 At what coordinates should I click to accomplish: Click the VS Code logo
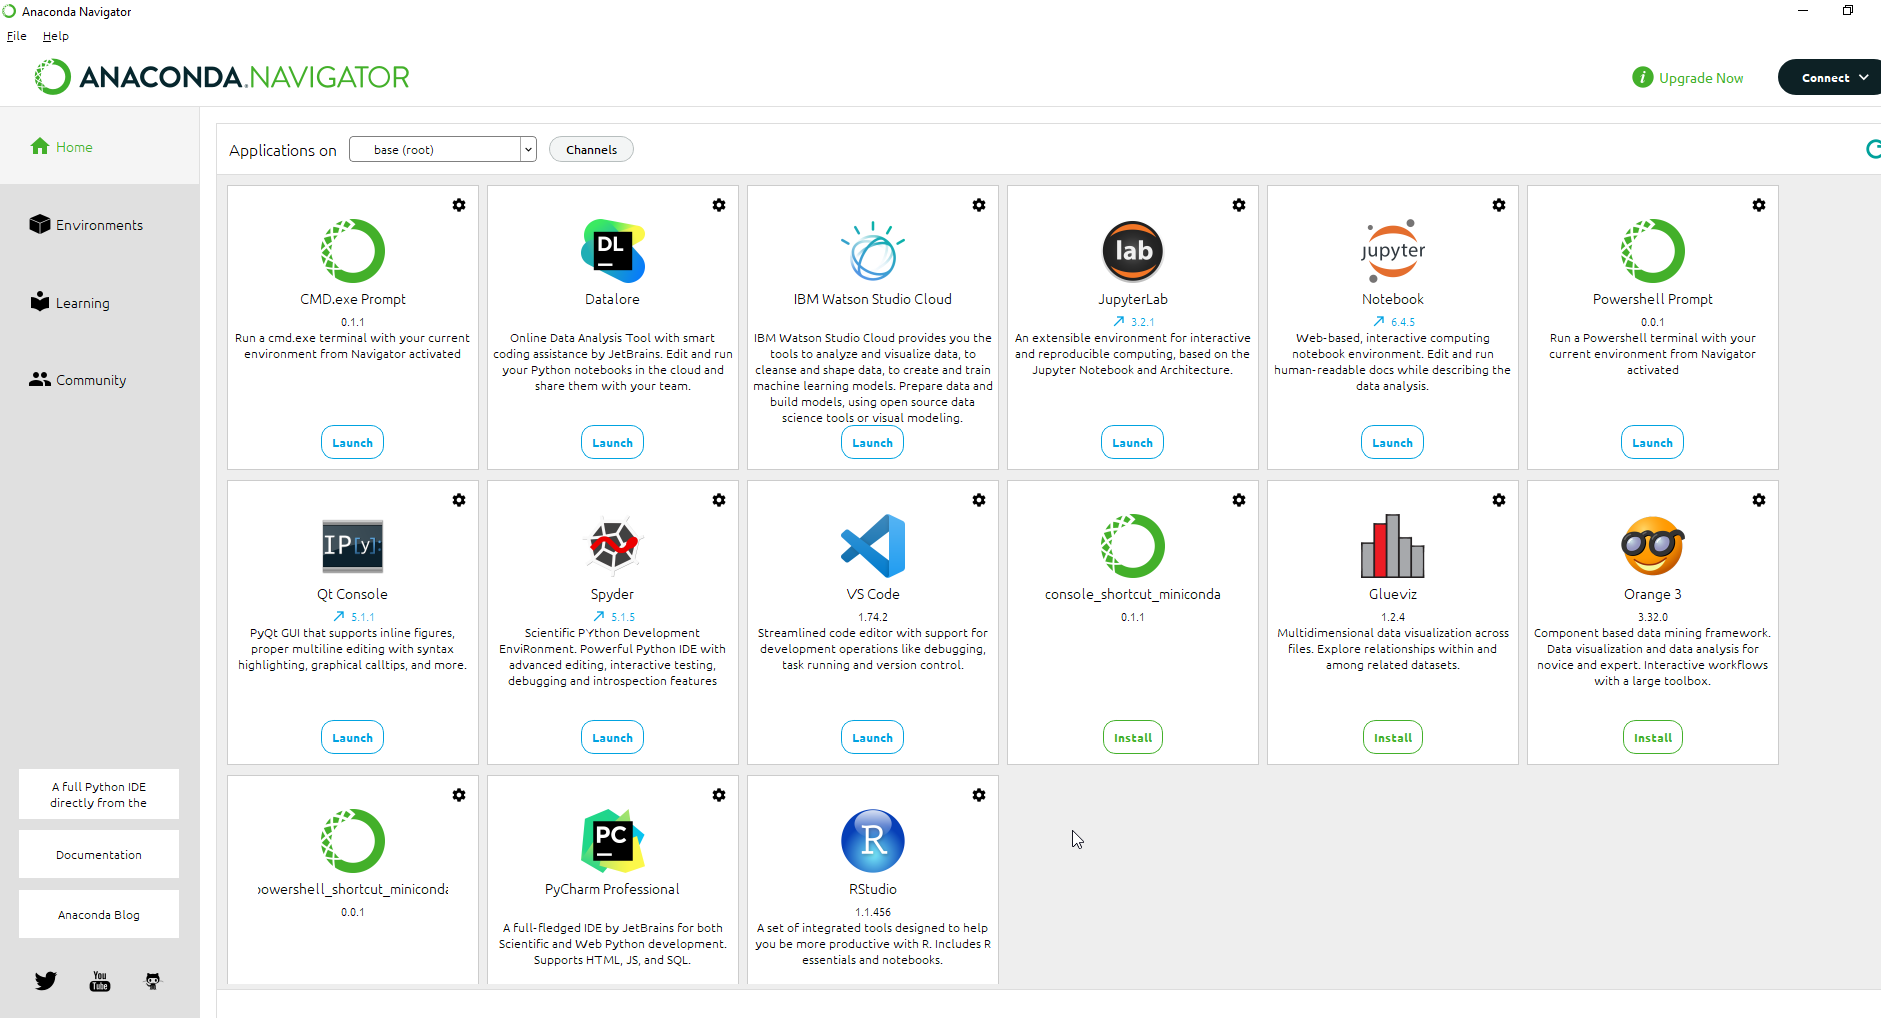pyautogui.click(x=873, y=546)
